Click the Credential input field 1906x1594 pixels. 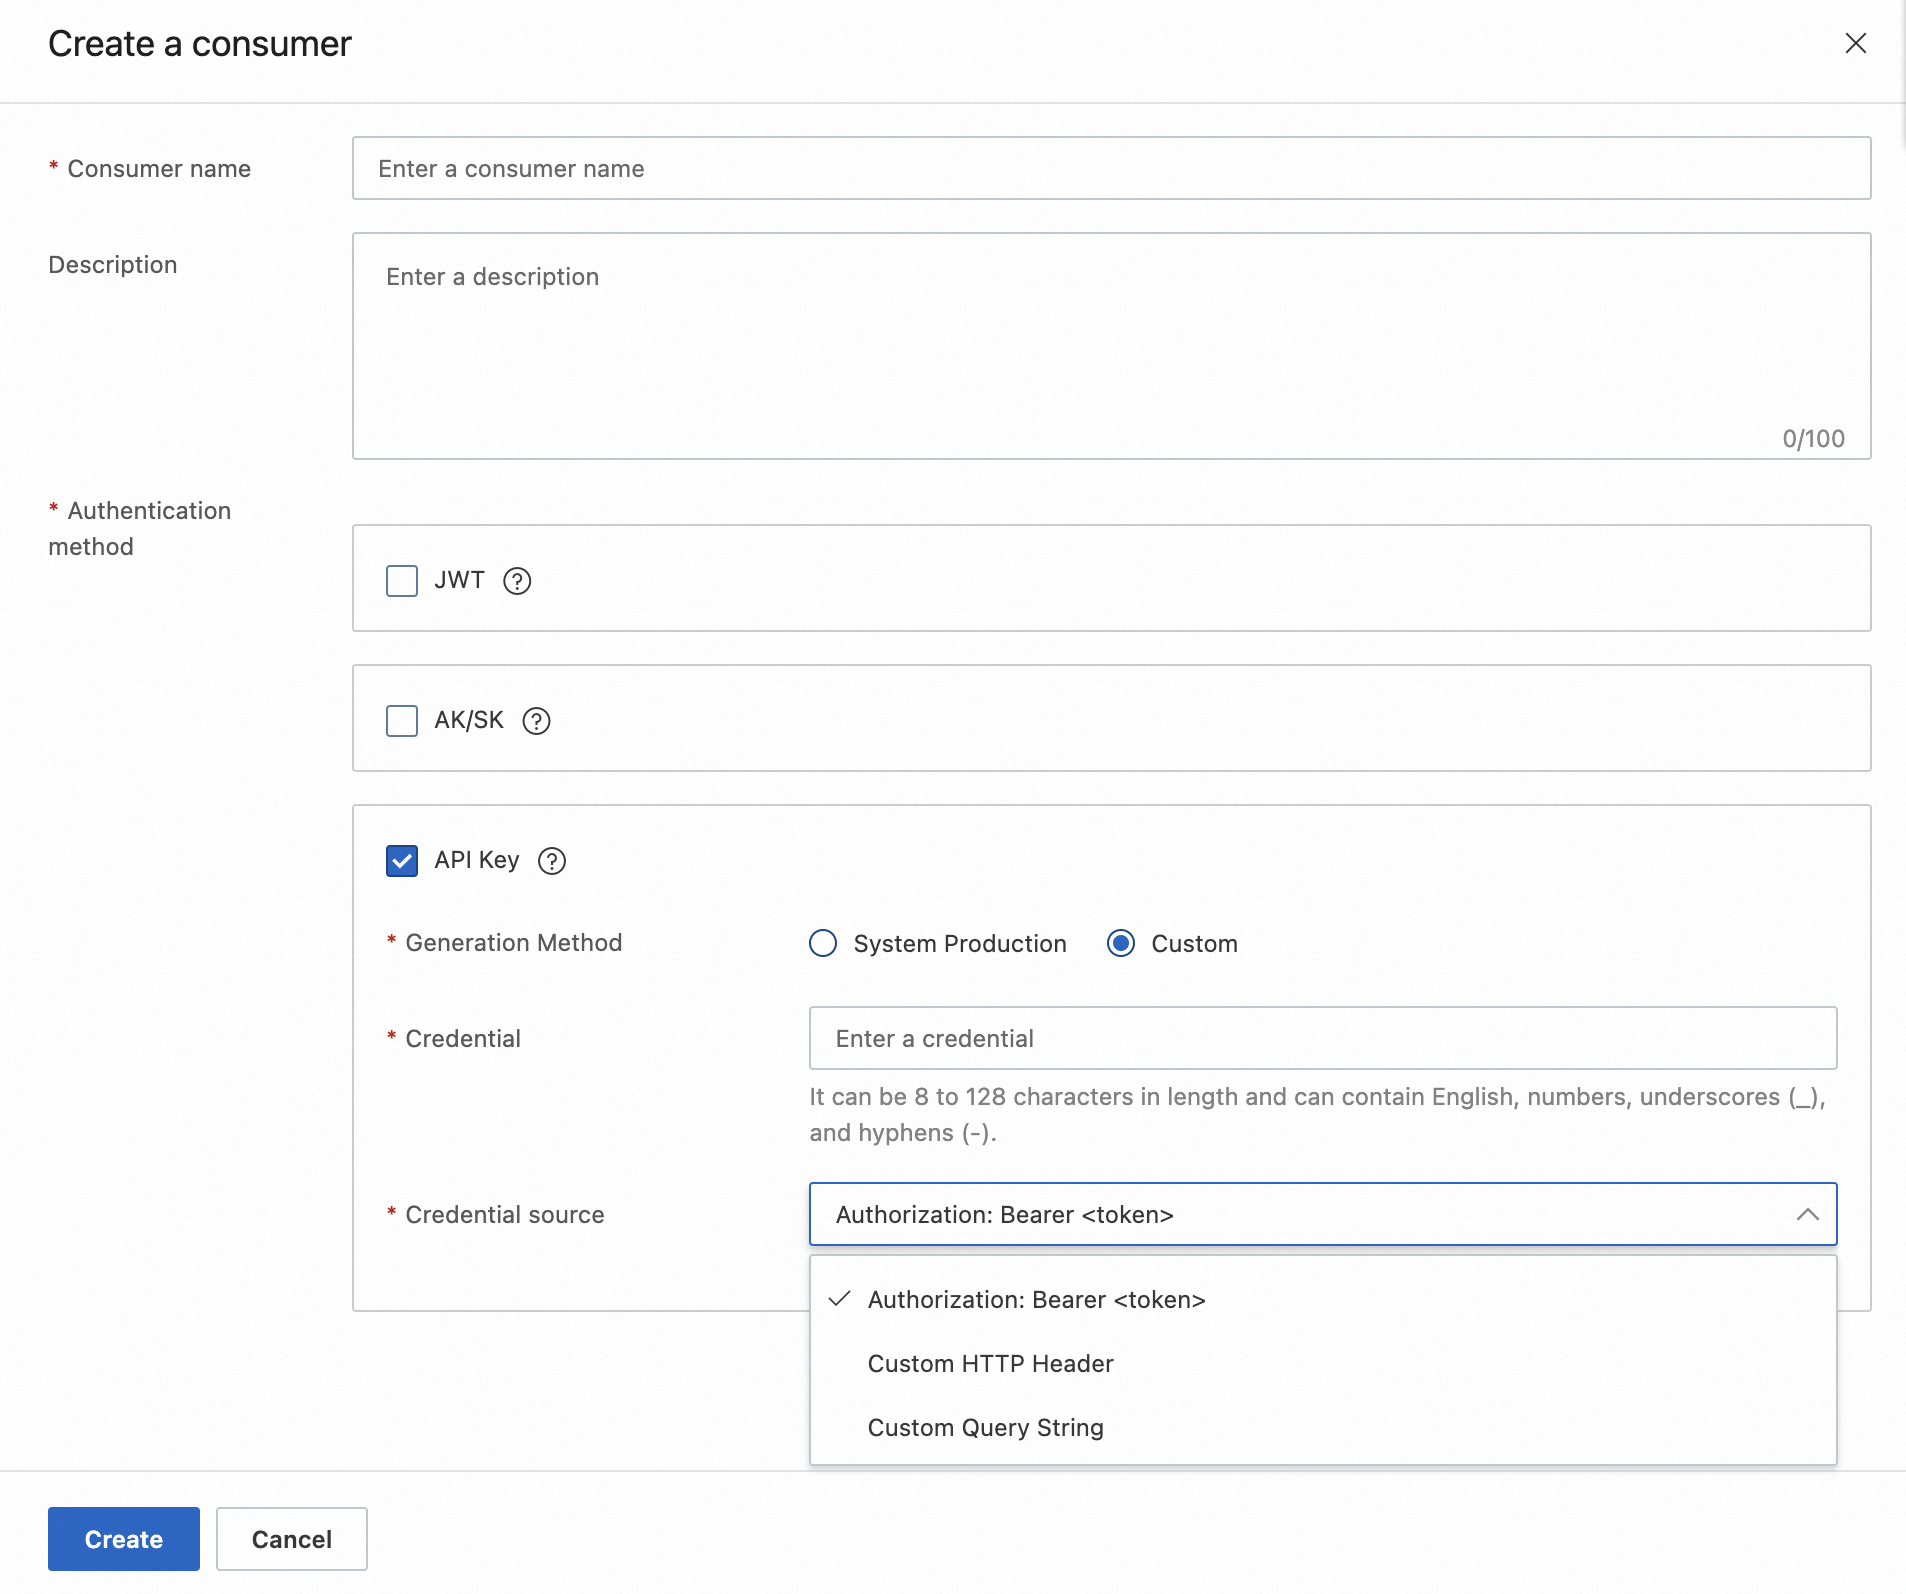point(1322,1038)
